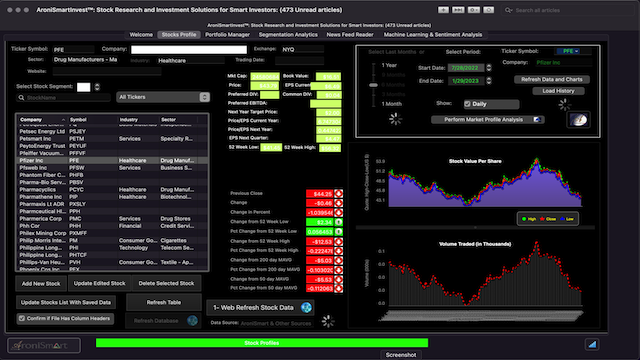Screen dimensions: 640x360
Task: Click the Search all articles field
Action: [x=567, y=10]
